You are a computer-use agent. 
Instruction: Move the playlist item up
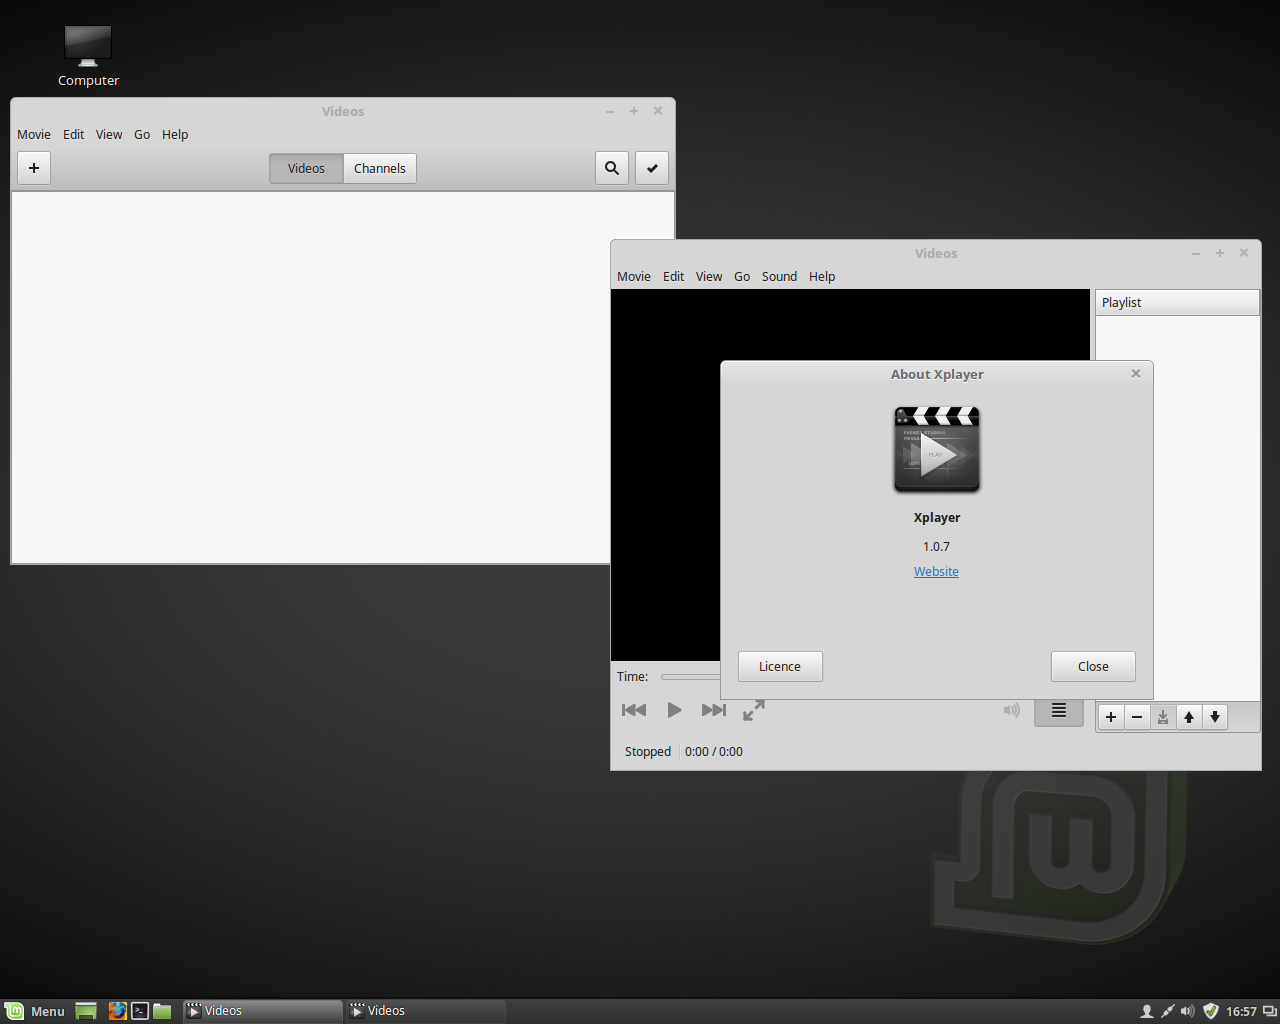coord(1189,717)
